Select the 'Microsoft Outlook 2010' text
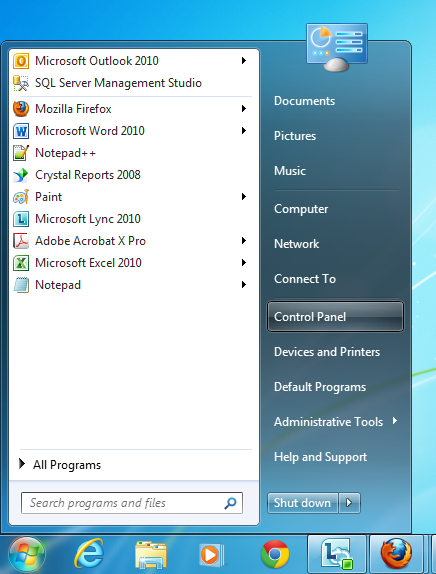This screenshot has width=436, height=574. click(x=97, y=61)
